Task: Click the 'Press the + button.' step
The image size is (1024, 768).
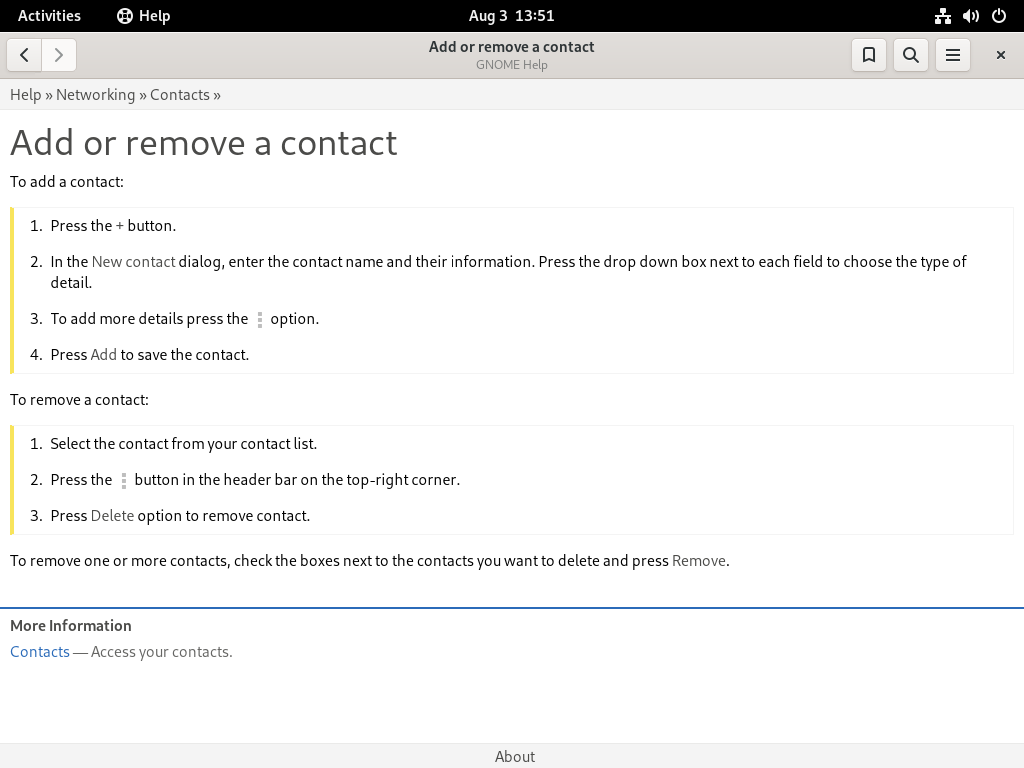Action: coord(113,225)
